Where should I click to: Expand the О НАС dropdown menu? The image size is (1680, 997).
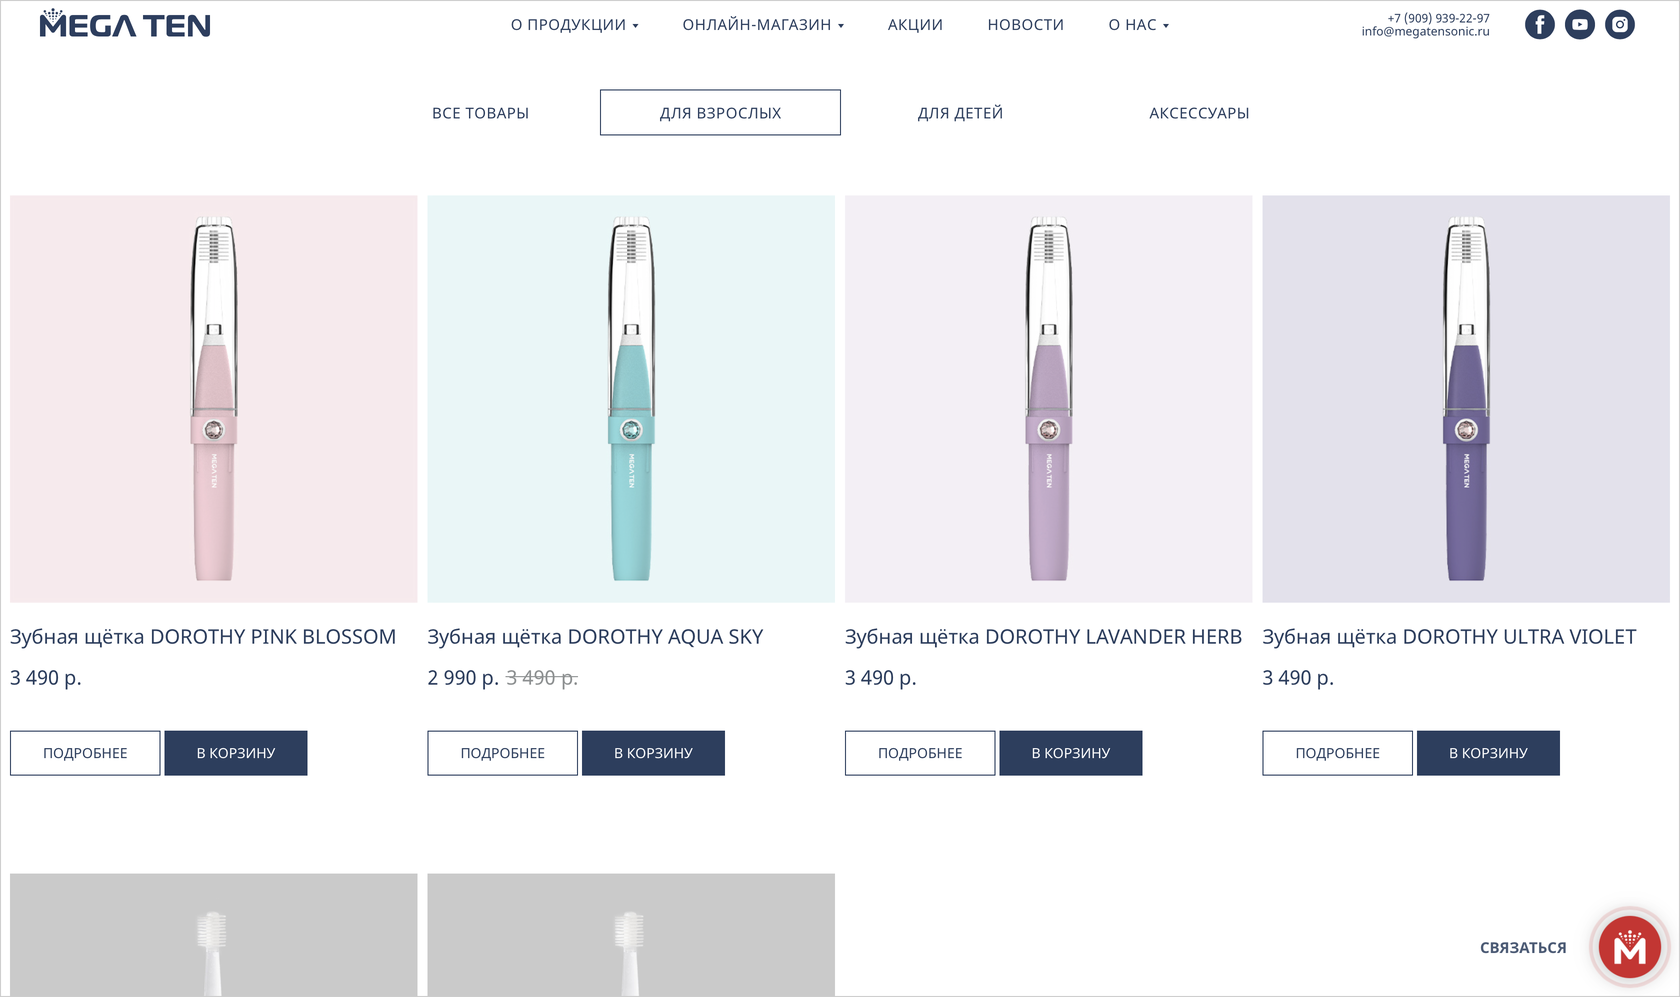[1138, 25]
